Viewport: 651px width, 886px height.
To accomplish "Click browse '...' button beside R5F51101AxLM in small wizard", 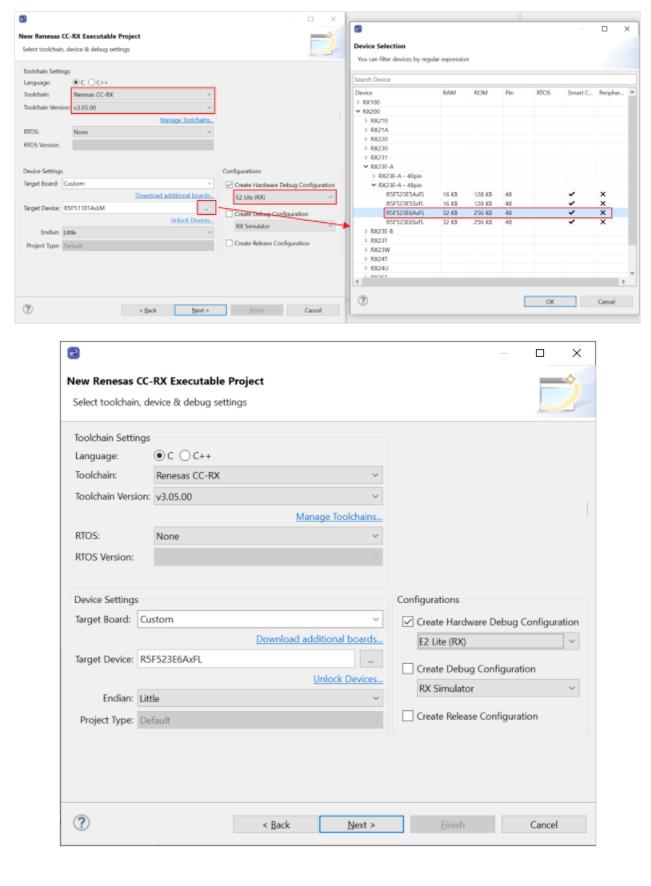I will [x=206, y=208].
